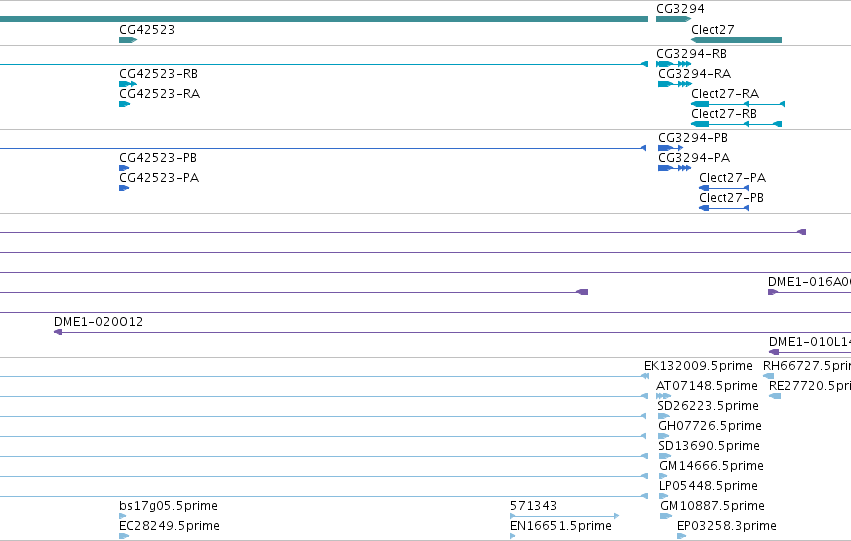Select clone label starting DME1-016A0

(809, 282)
